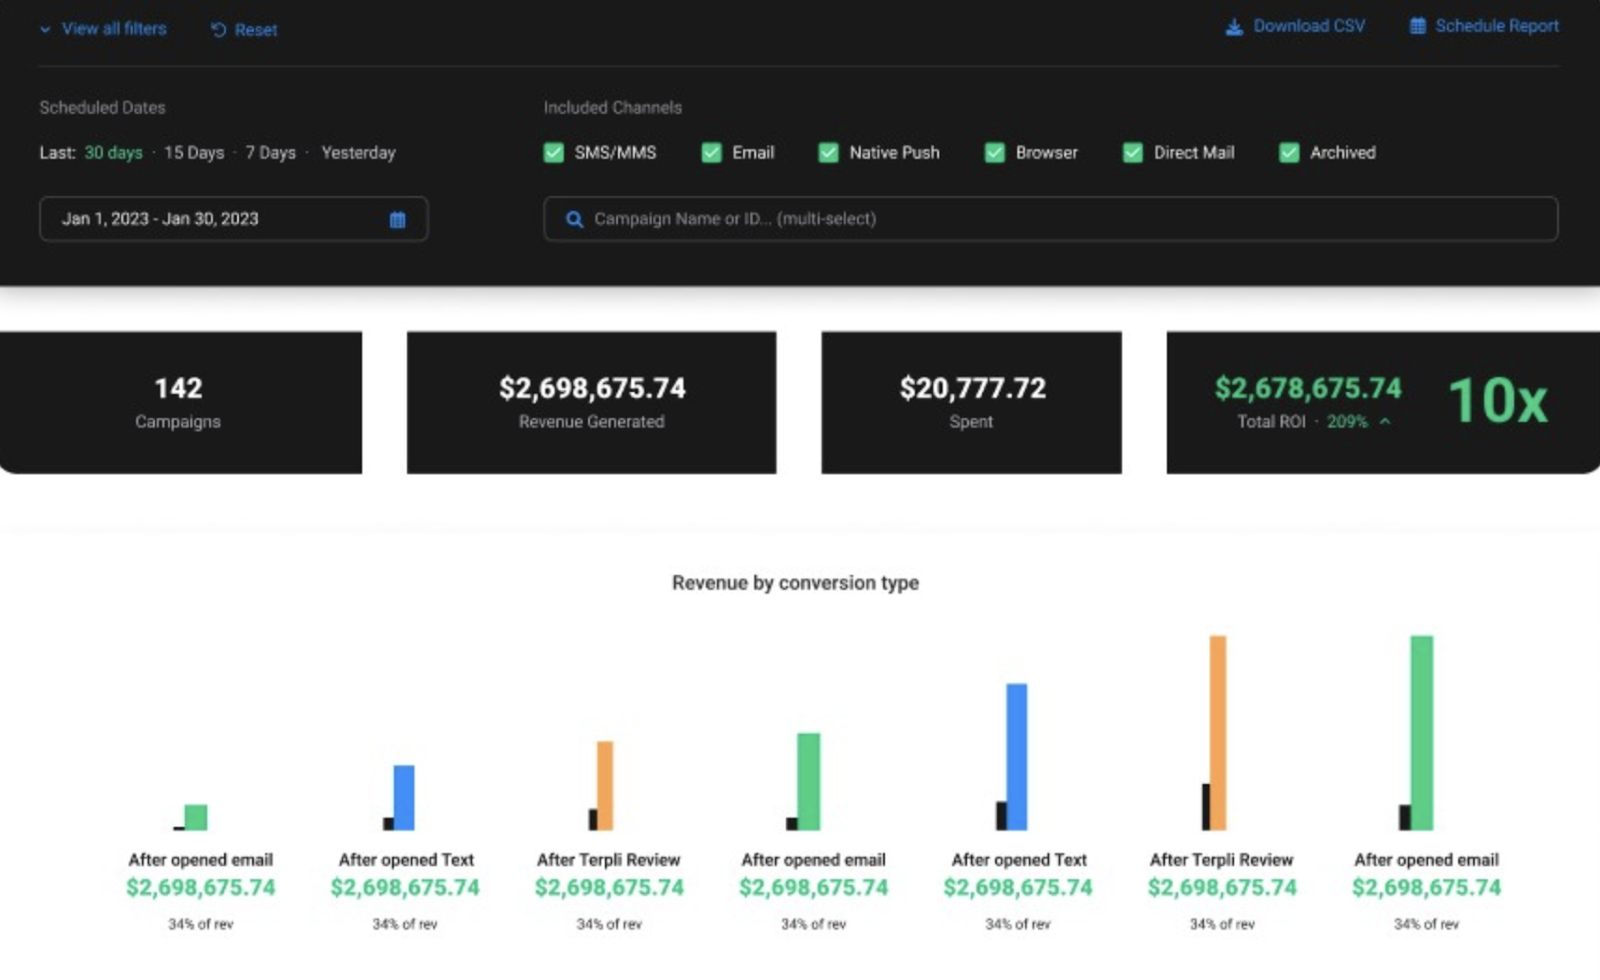Toggle the Email channel checkbox
Viewport: 1600px width, 980px height.
click(711, 153)
